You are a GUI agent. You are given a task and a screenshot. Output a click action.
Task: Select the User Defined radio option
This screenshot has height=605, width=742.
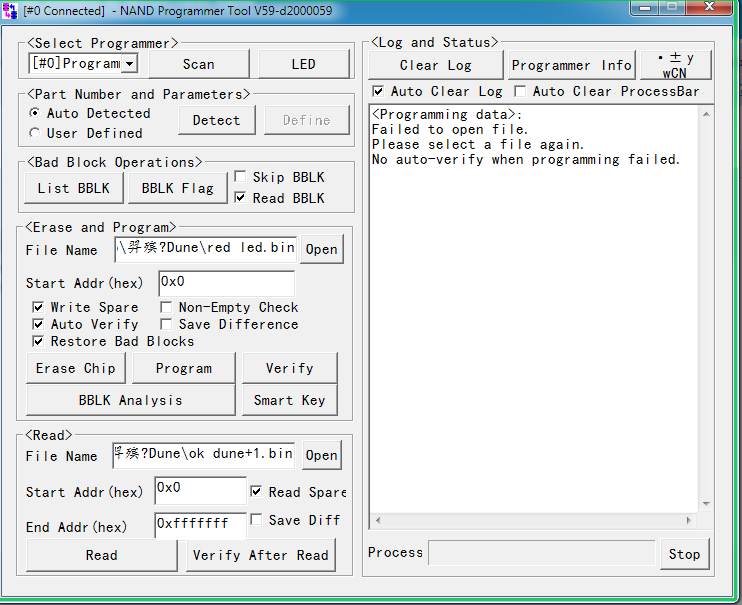coord(36,133)
